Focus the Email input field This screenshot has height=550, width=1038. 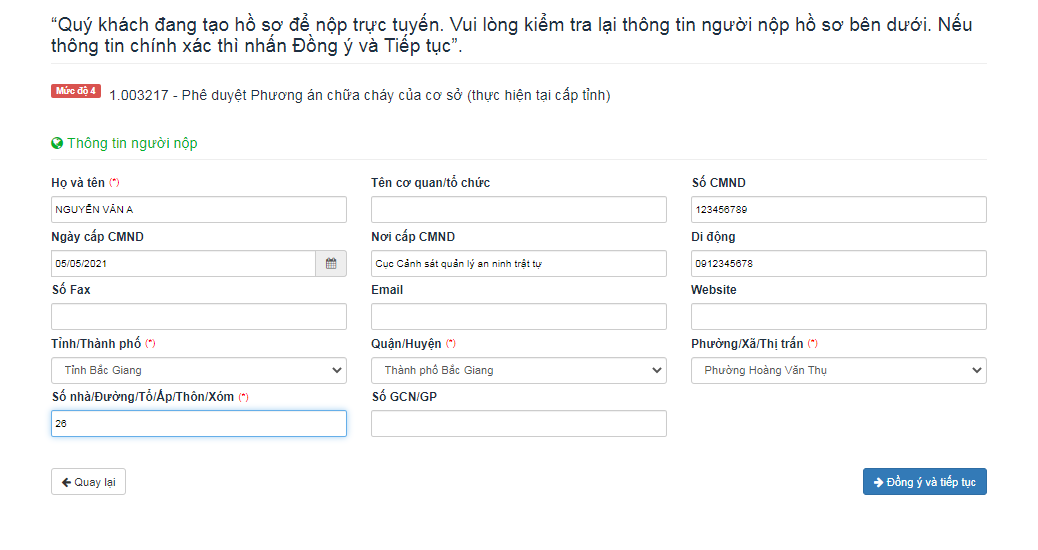[518, 316]
